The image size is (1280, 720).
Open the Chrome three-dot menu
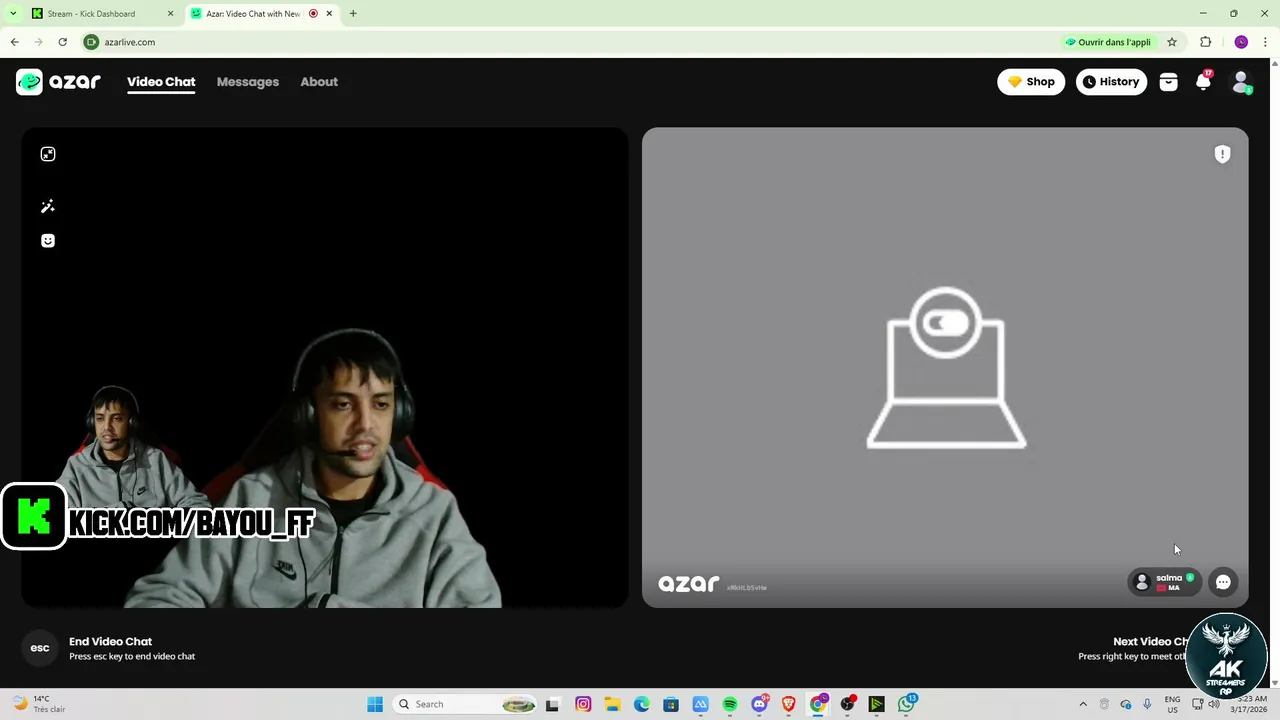1265,42
